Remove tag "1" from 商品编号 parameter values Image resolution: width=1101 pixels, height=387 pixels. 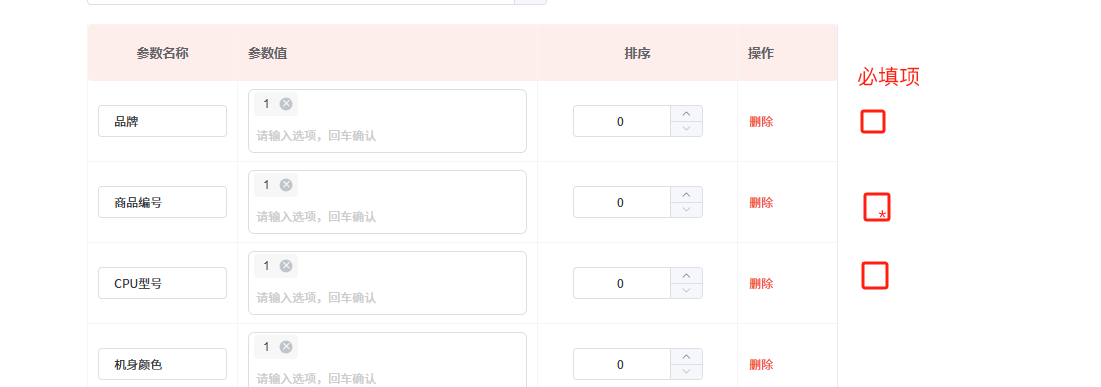286,185
